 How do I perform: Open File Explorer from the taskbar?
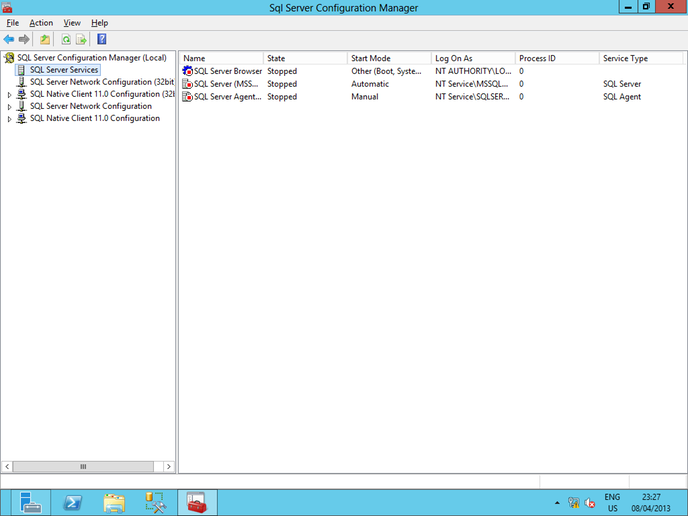(x=114, y=502)
